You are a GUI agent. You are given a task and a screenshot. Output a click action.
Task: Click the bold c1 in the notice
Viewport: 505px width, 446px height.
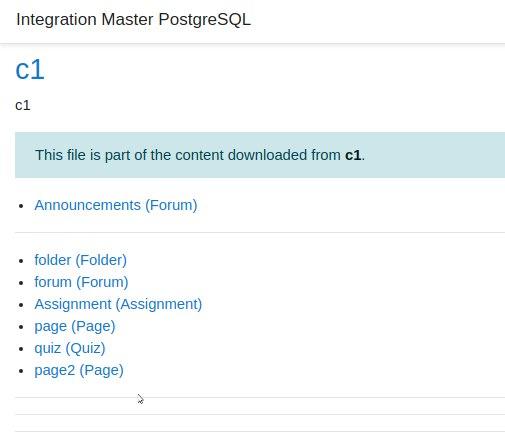pyautogui.click(x=353, y=155)
